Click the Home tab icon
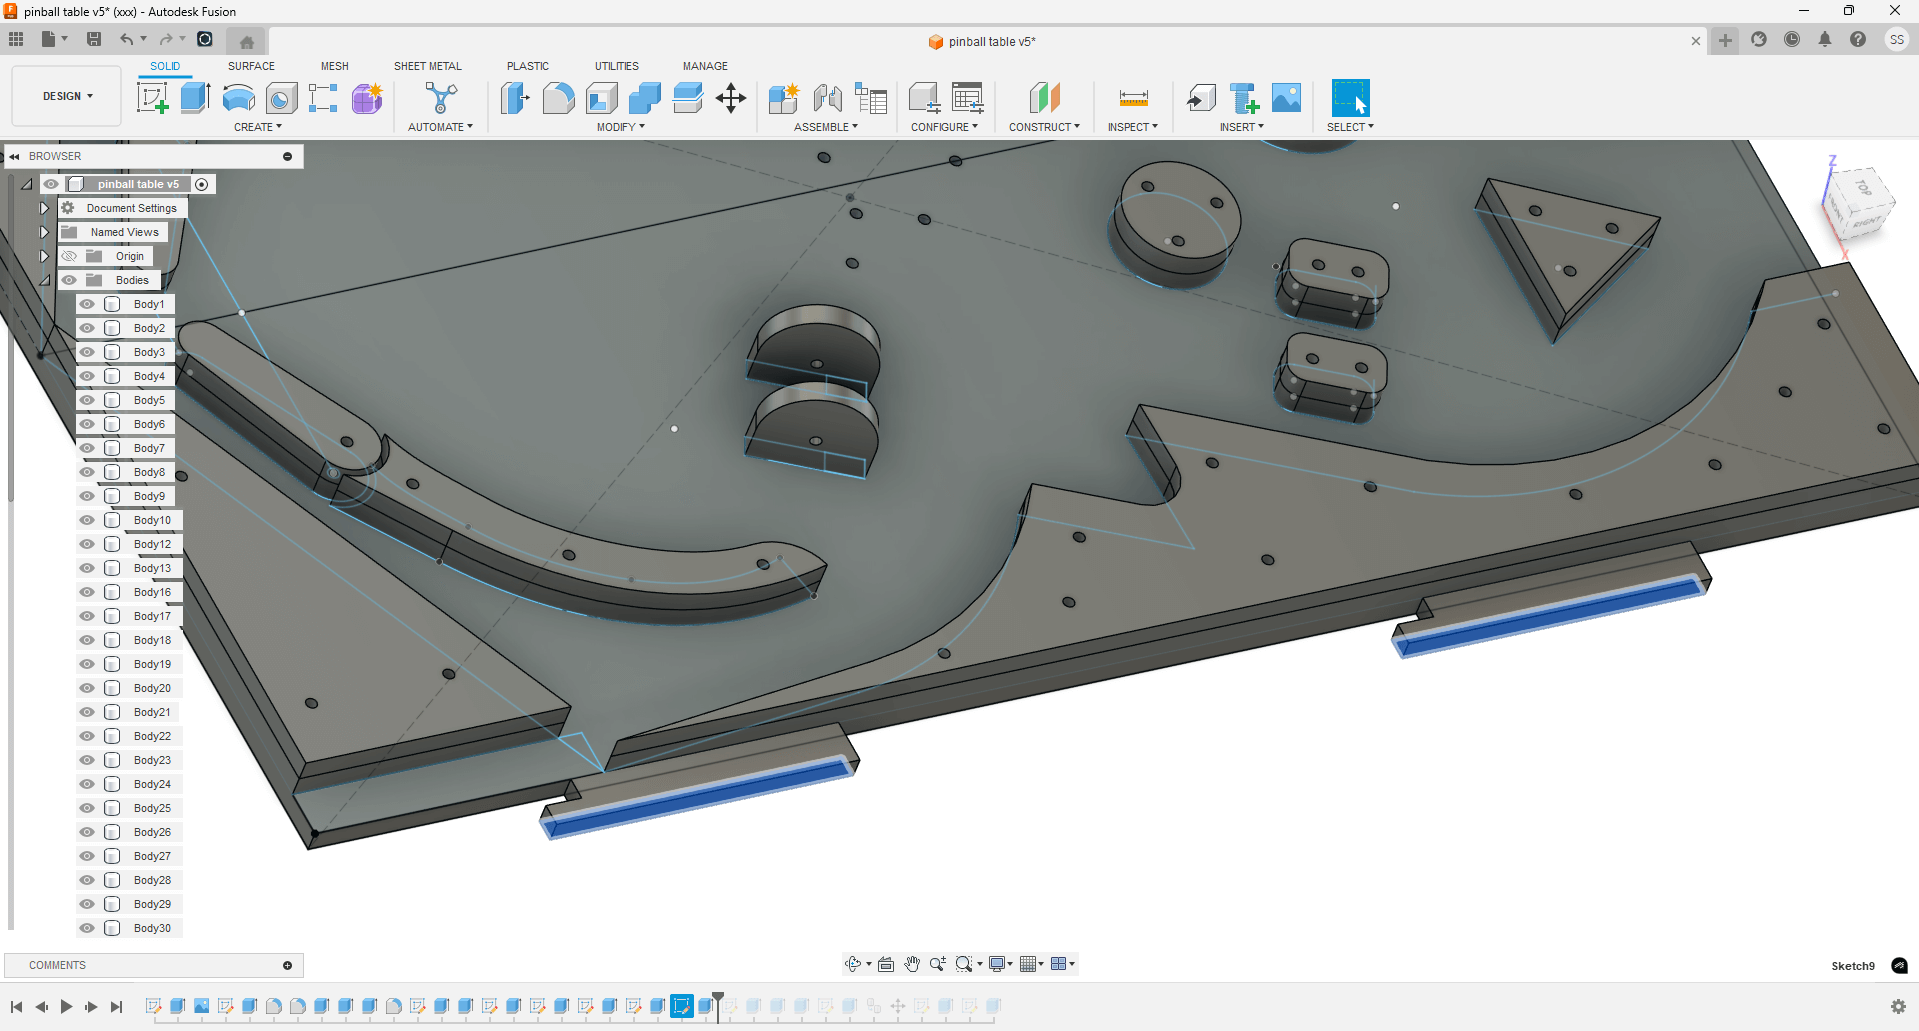Screen dimensions: 1919x1031 (x=247, y=41)
